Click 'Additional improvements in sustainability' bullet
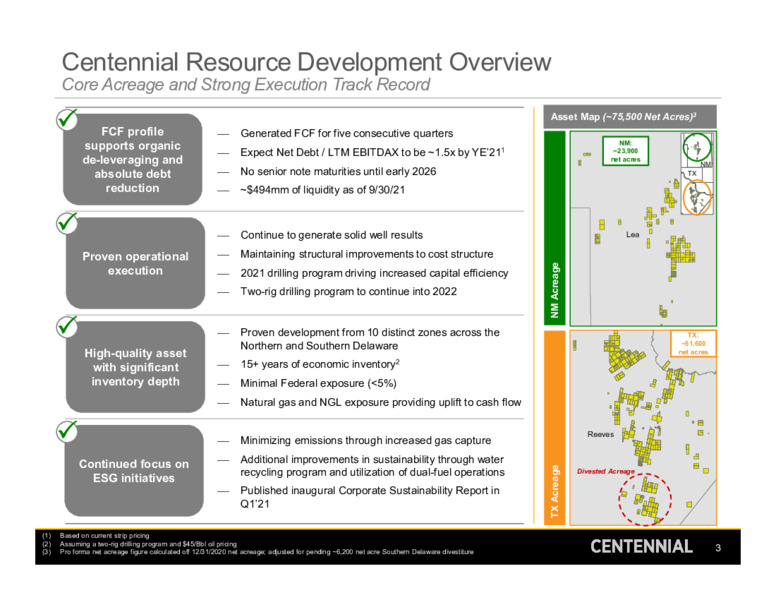Image resolution: width=776 pixels, height=600 pixels. (372, 466)
